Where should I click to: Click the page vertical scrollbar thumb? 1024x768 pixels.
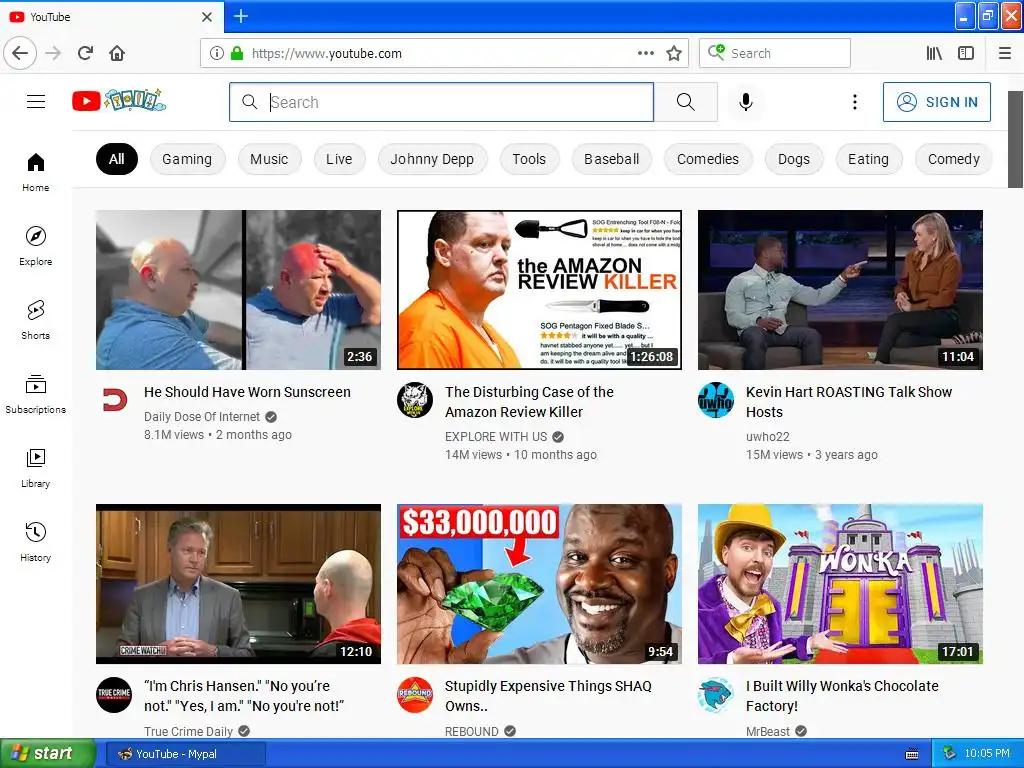click(1016, 138)
